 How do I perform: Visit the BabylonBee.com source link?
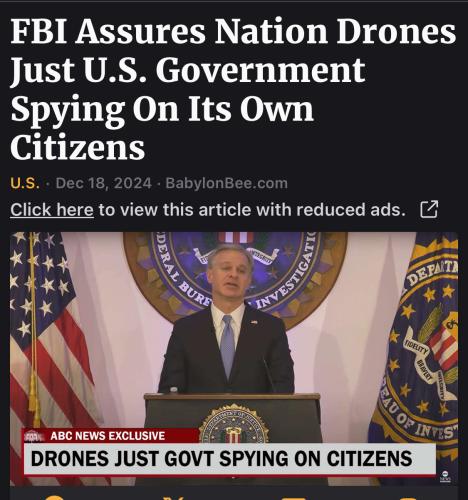[226, 183]
